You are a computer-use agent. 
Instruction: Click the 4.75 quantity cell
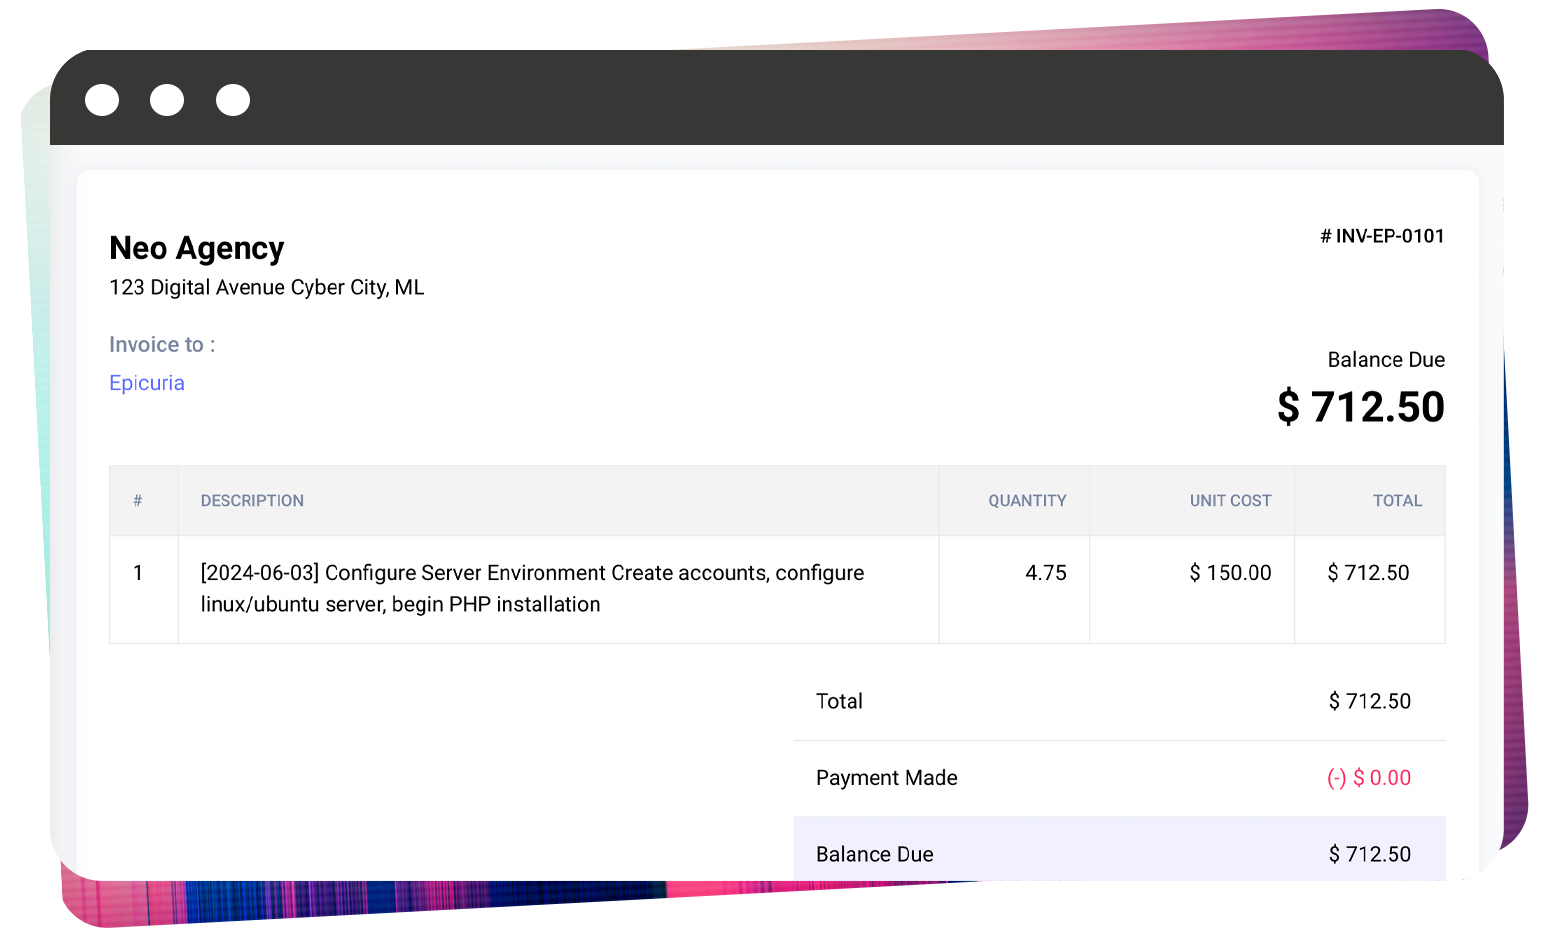click(1045, 573)
